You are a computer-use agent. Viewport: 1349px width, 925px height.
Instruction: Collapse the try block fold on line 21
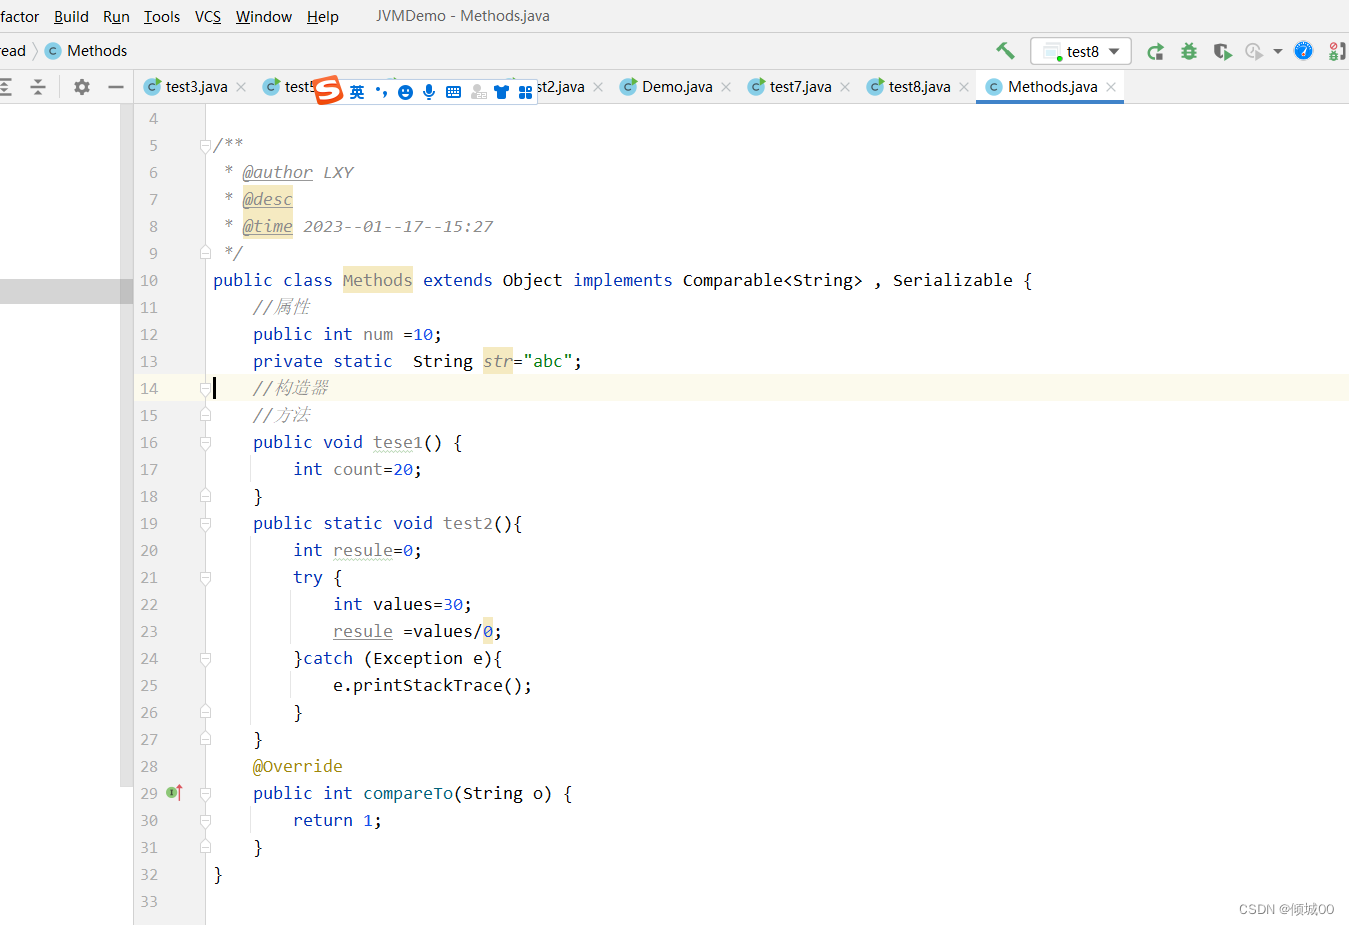[x=205, y=577]
